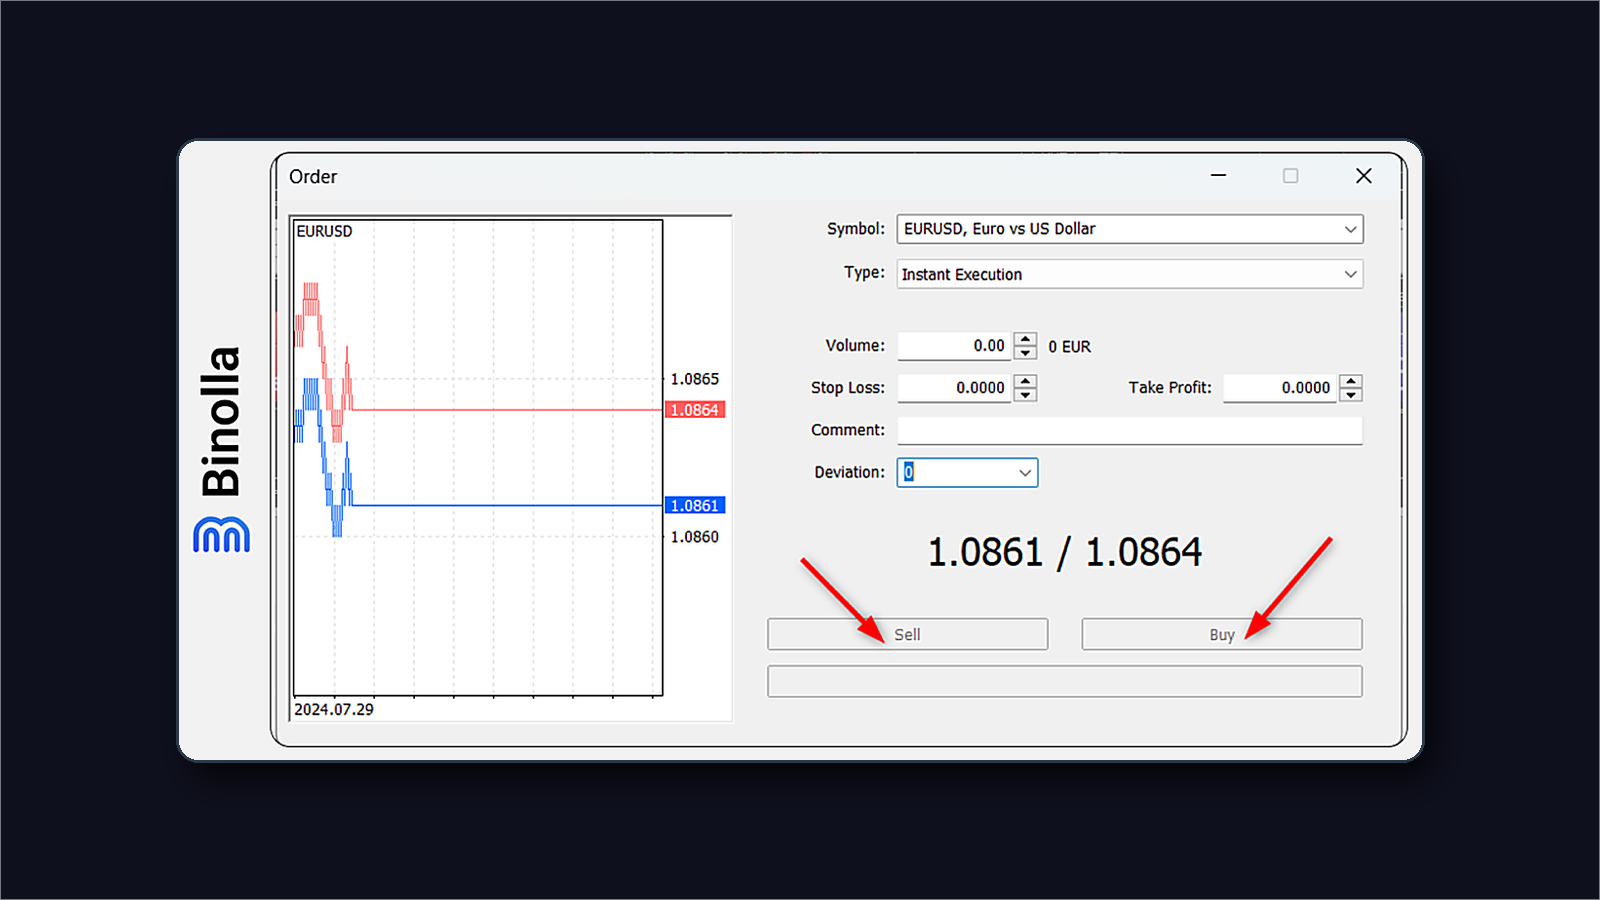This screenshot has width=1600, height=900.
Task: Click the Order window title bar
Action: coord(700,176)
